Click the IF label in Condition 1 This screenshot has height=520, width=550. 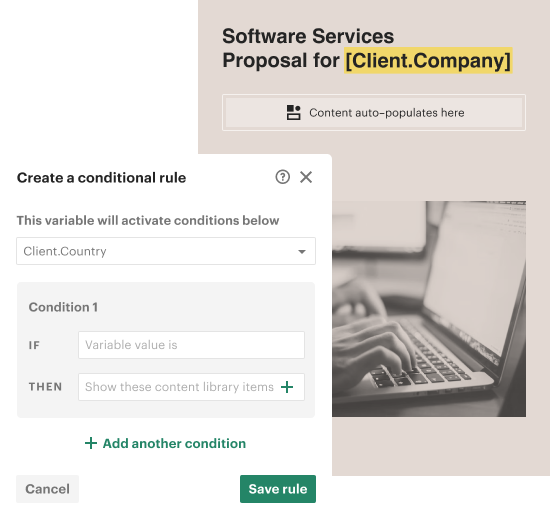(34, 345)
